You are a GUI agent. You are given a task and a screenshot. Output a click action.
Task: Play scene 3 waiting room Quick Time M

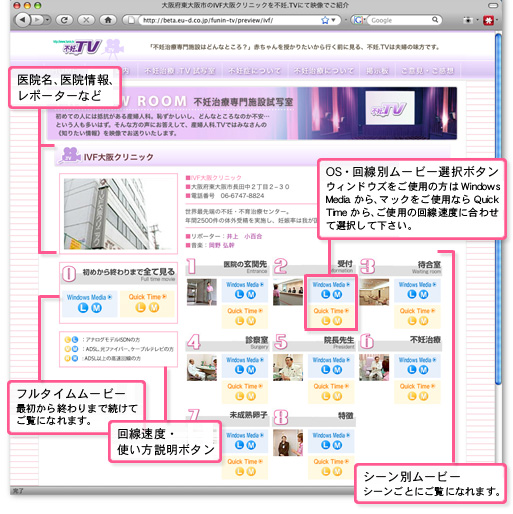(423, 321)
